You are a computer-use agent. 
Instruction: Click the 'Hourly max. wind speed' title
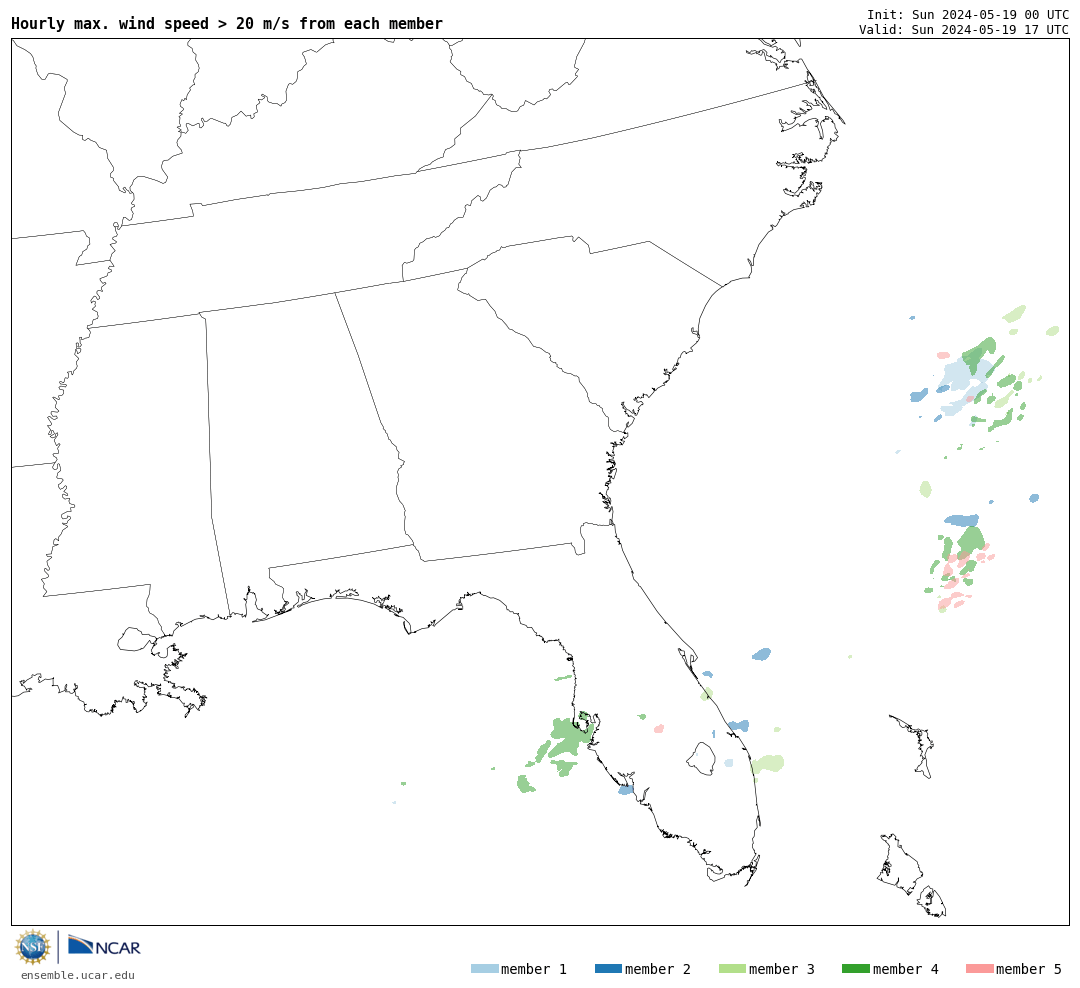[227, 23]
